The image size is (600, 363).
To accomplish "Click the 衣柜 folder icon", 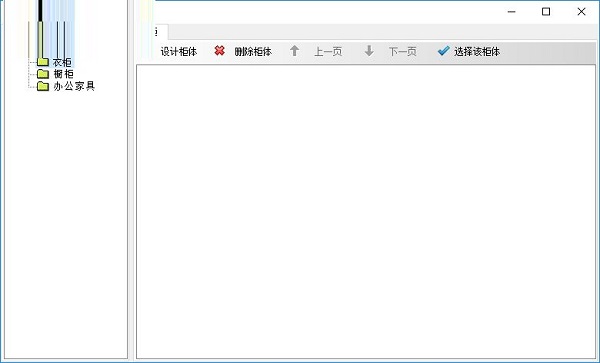I will 43,62.
